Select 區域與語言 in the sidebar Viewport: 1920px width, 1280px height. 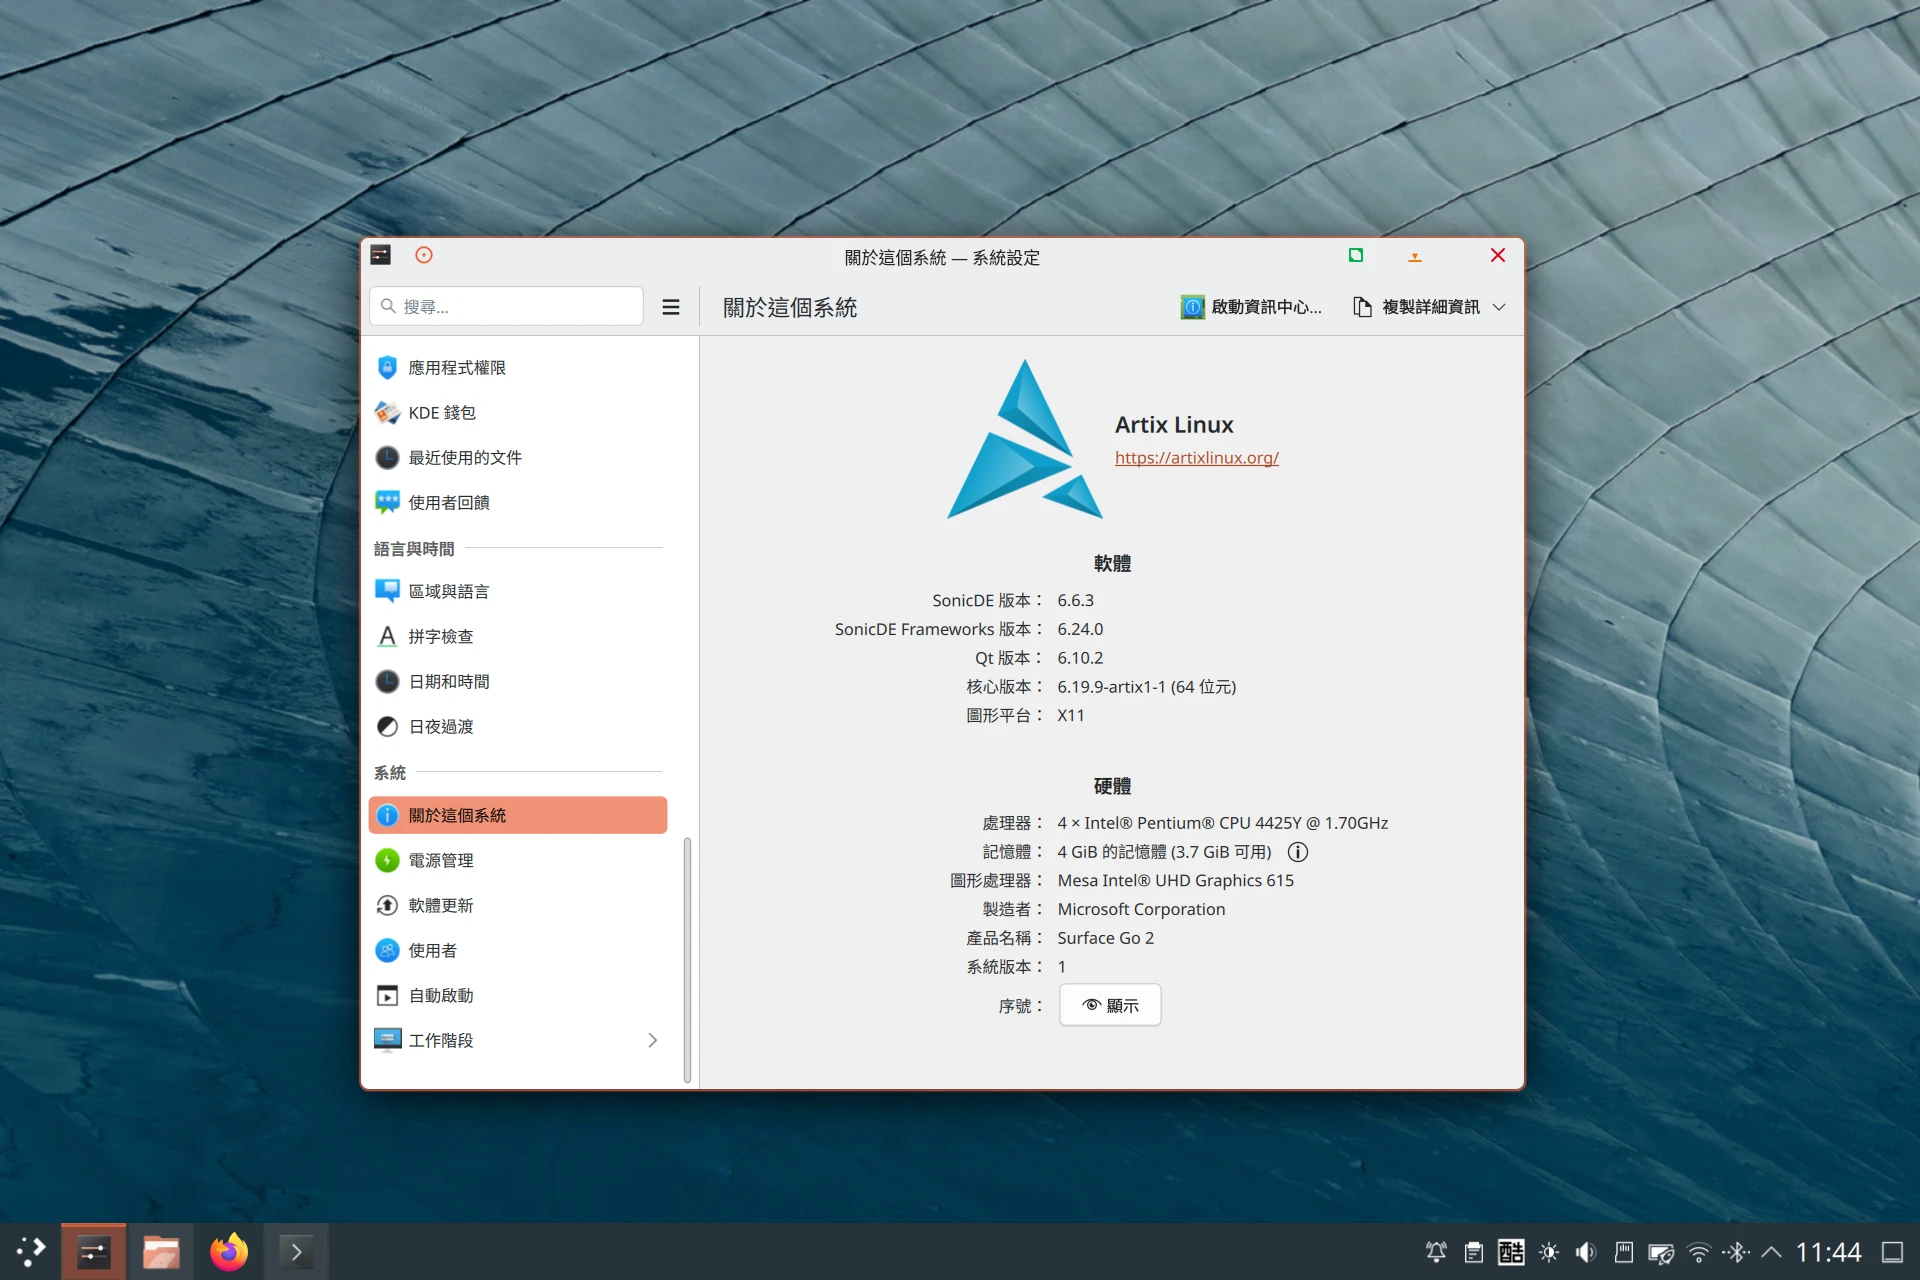tap(449, 591)
